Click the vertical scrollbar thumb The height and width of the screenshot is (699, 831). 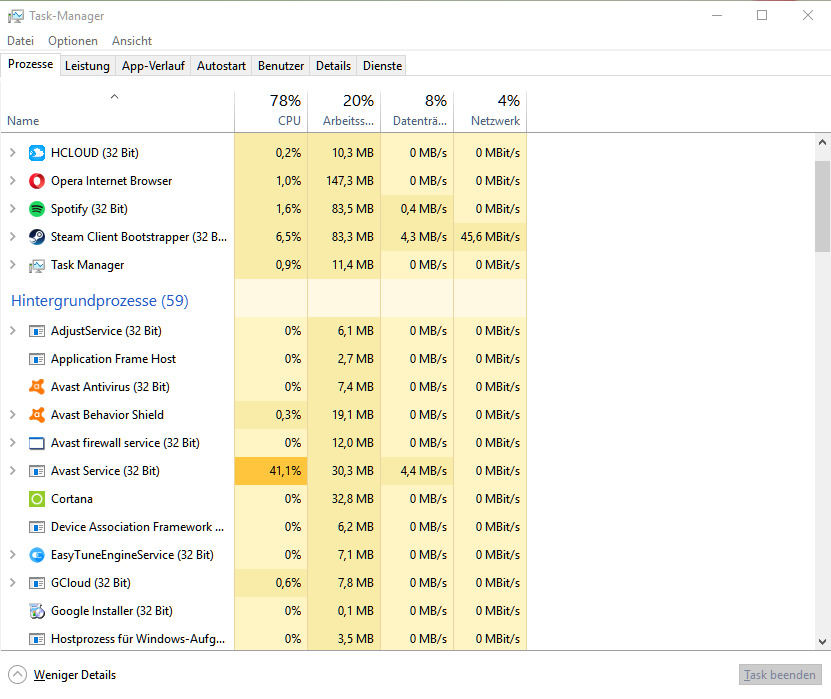pos(822,206)
